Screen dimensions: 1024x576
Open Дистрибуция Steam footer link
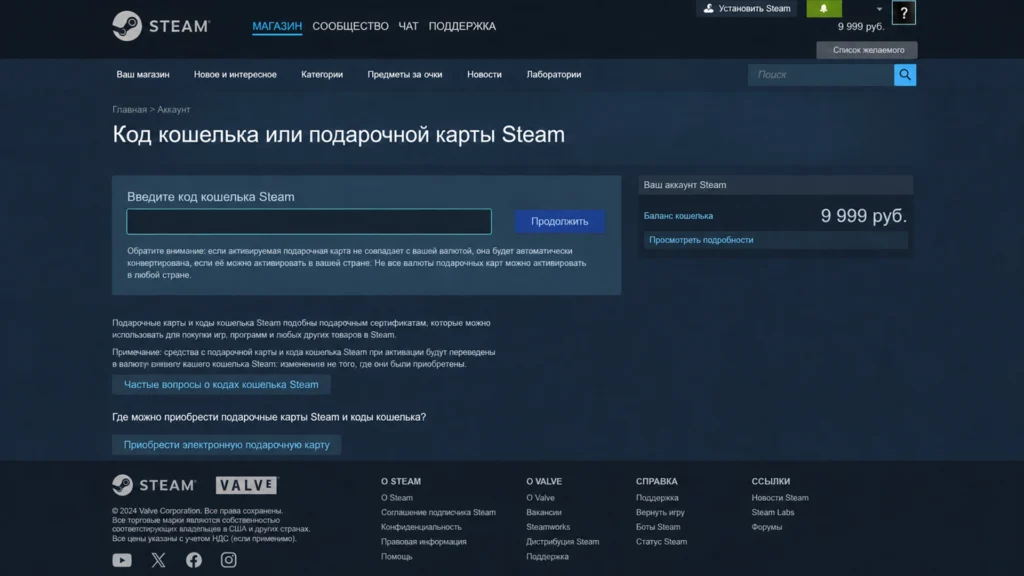(562, 541)
